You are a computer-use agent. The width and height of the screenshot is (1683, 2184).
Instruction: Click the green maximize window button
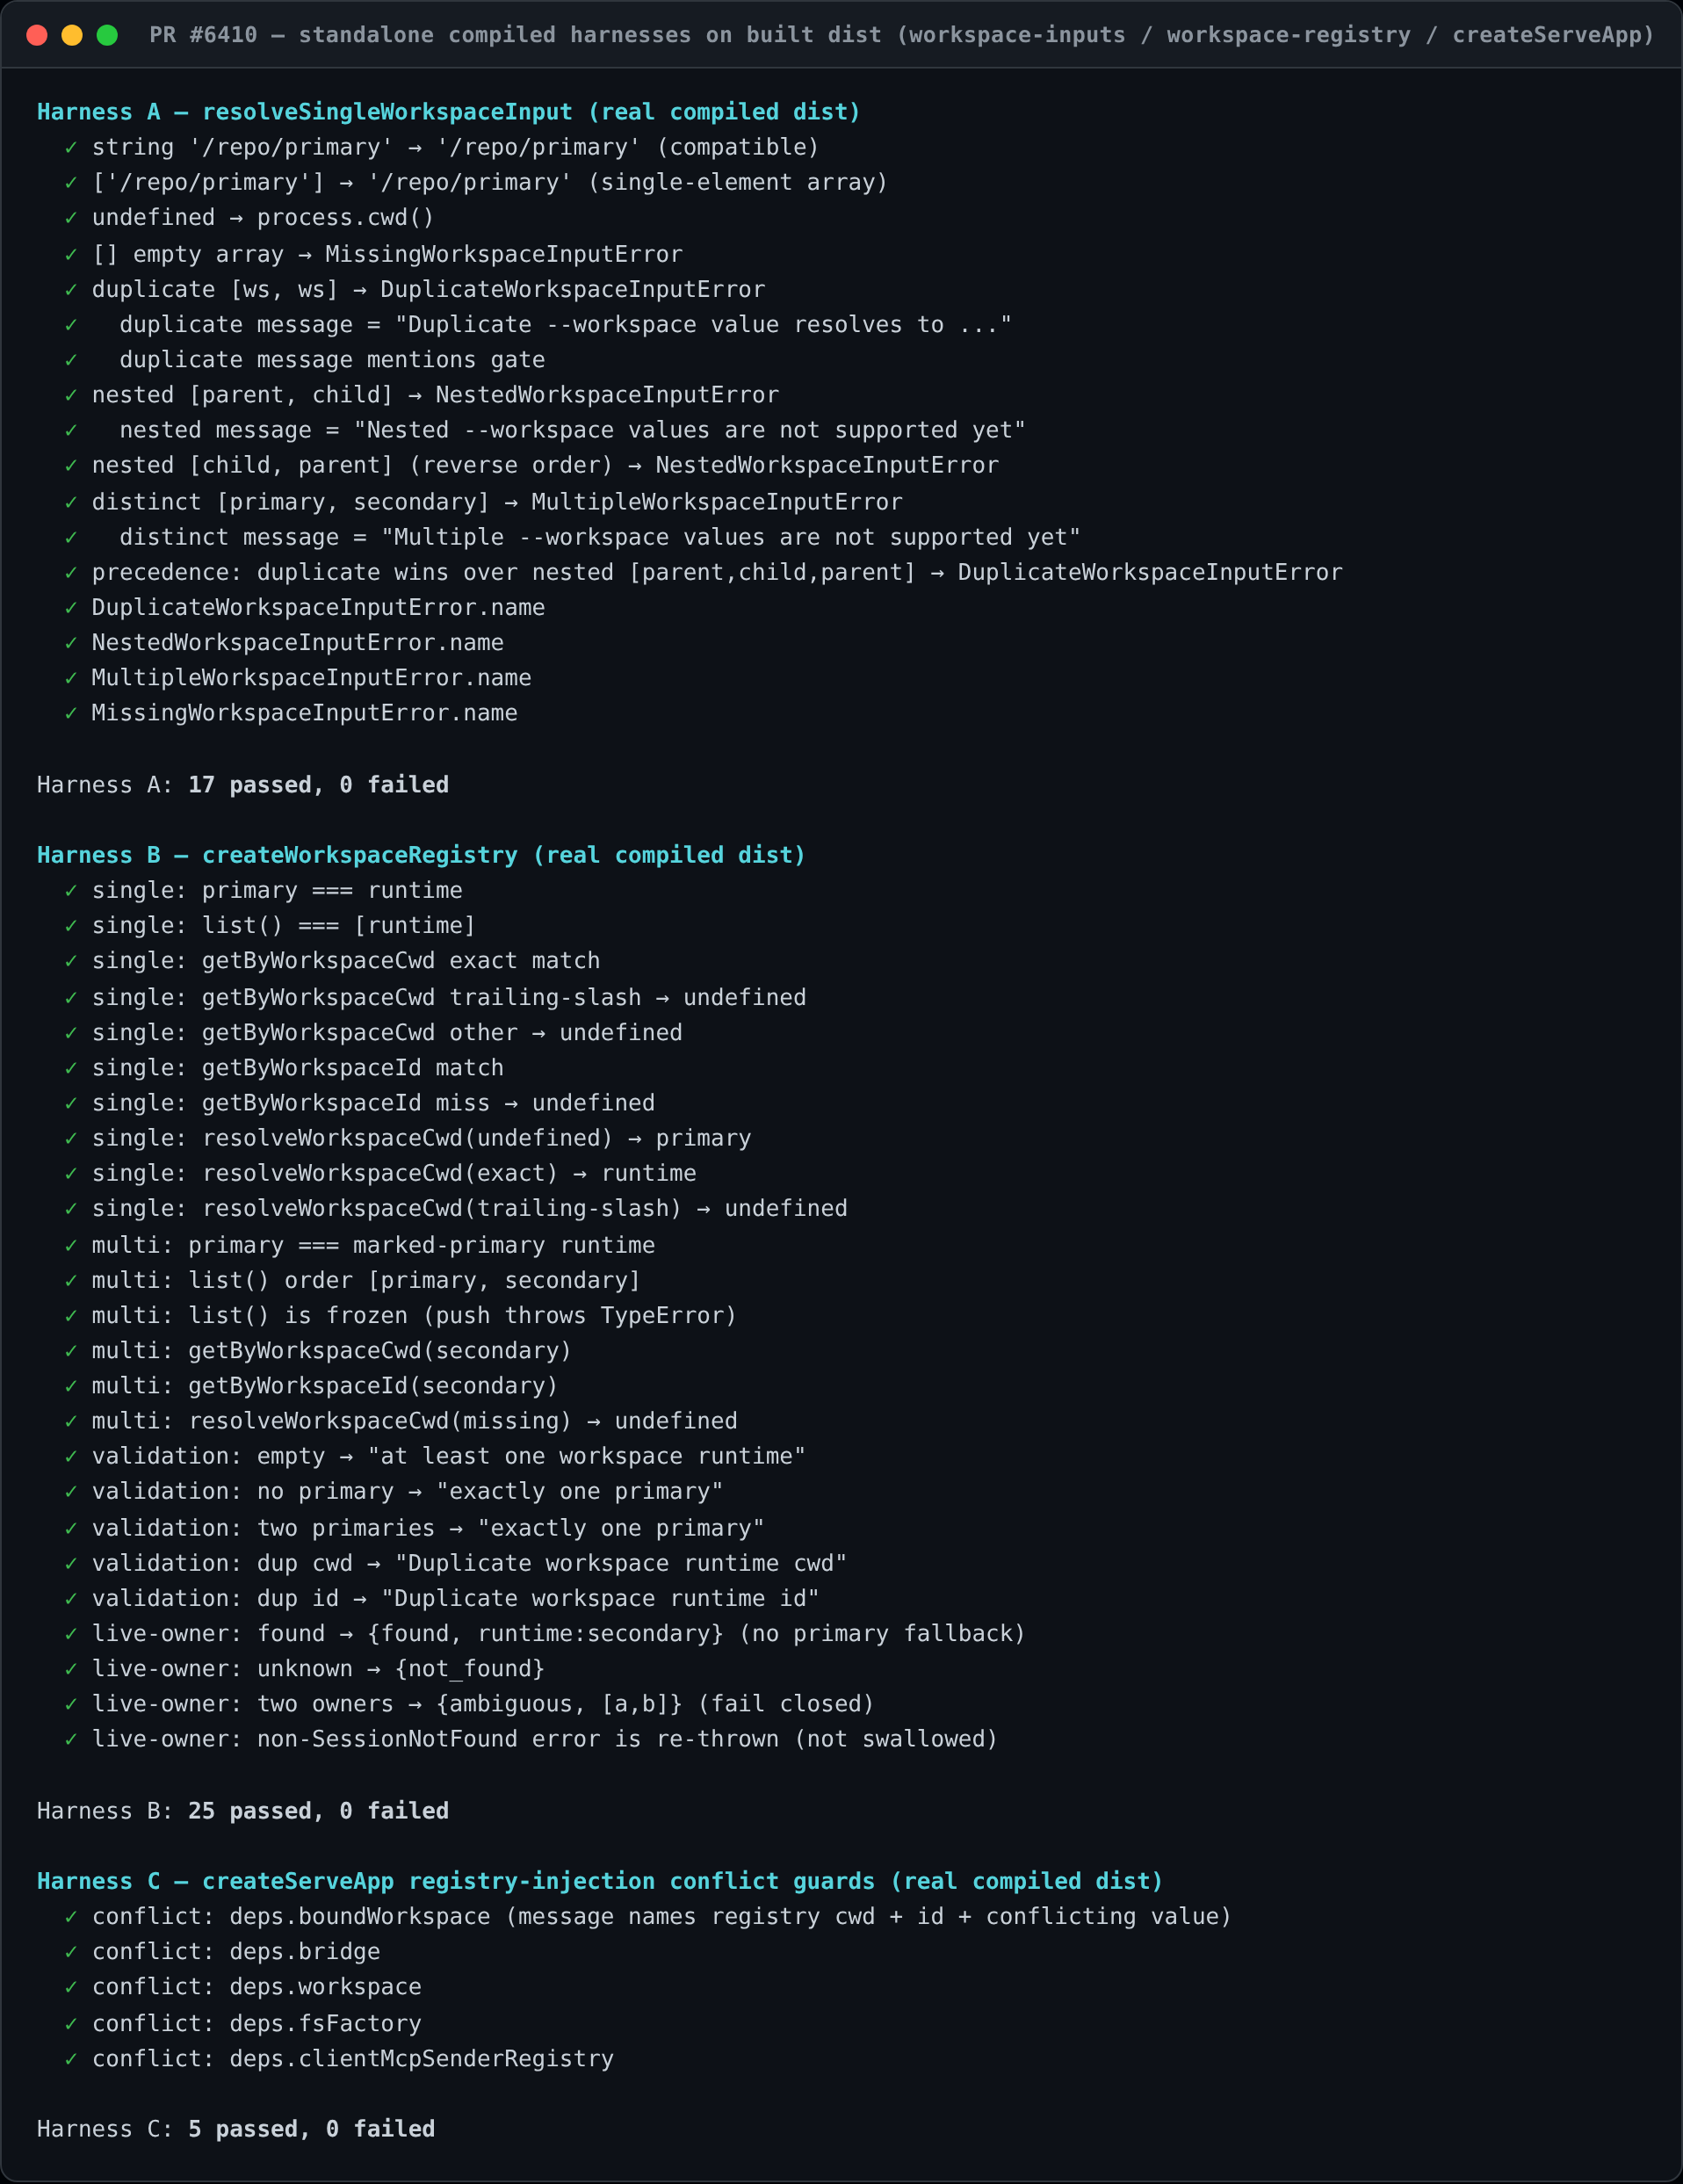coord(107,35)
